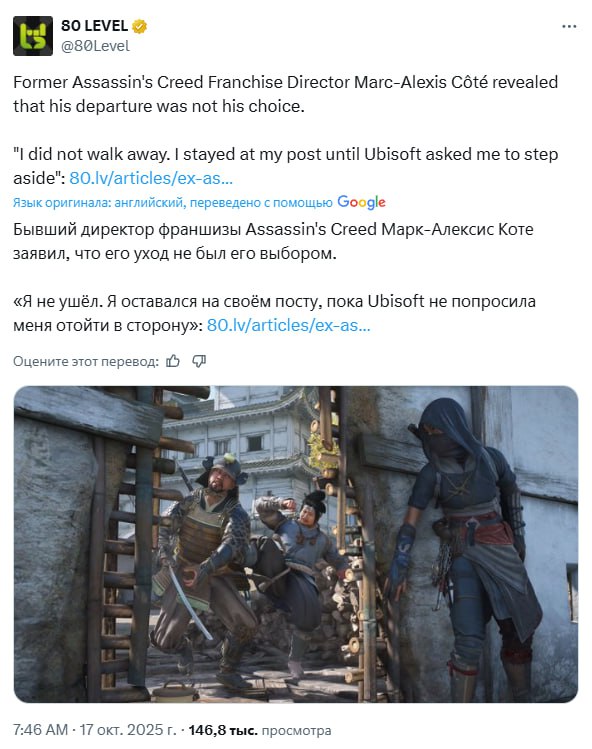Open the 80.lv article link in Russian translation
This screenshot has width=592, height=749.
coord(289,325)
